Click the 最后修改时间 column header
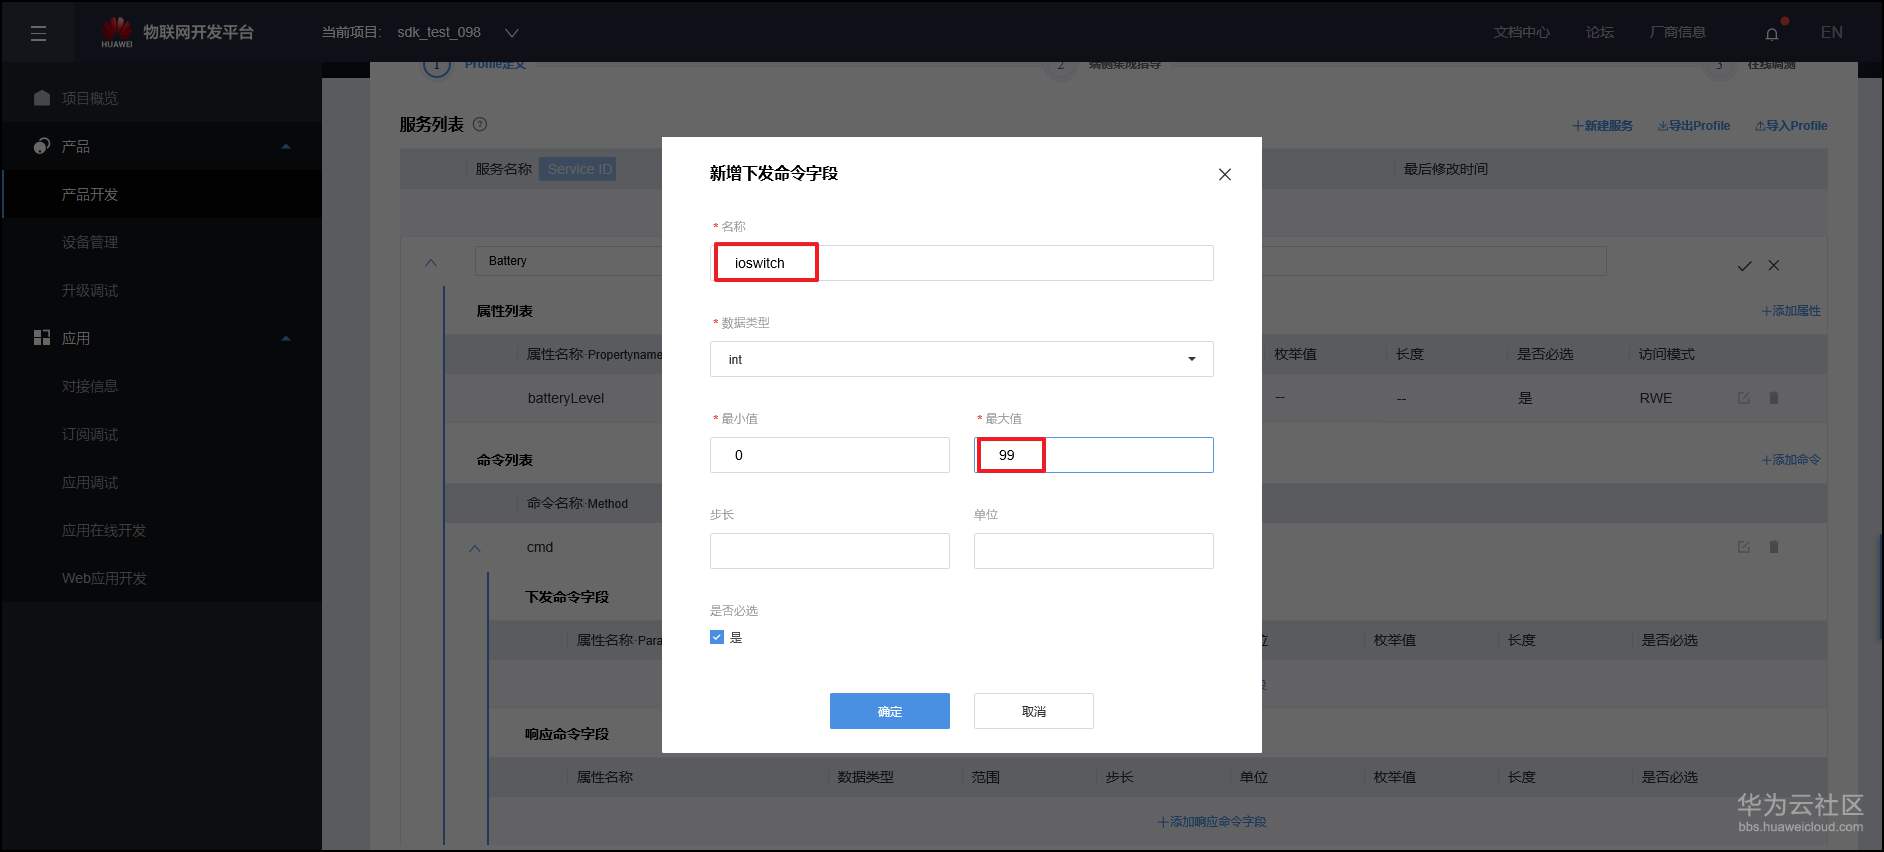The width and height of the screenshot is (1884, 852). [1445, 169]
